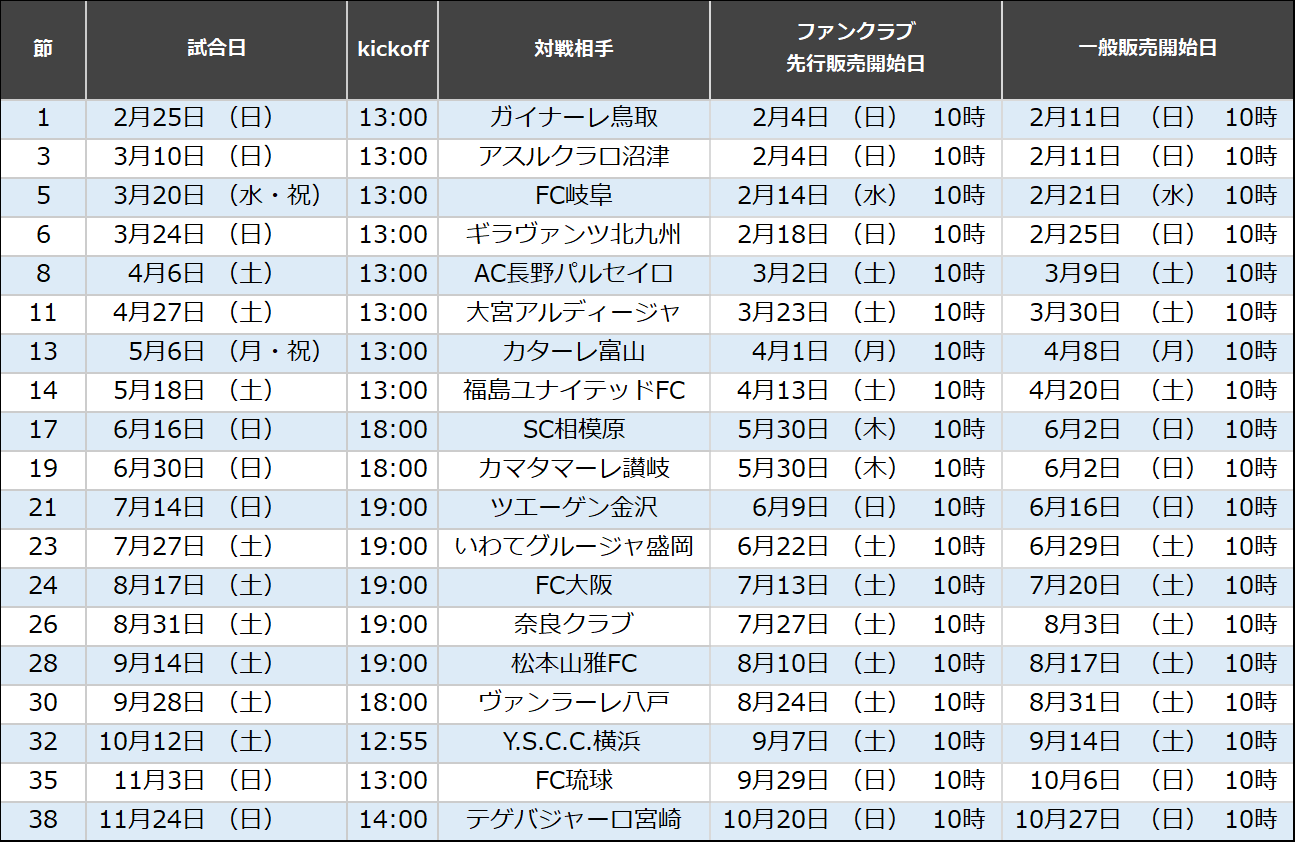Select opponent ツエーゲン金沢
Image resolution: width=1296 pixels, height=843 pixels.
click(x=574, y=508)
